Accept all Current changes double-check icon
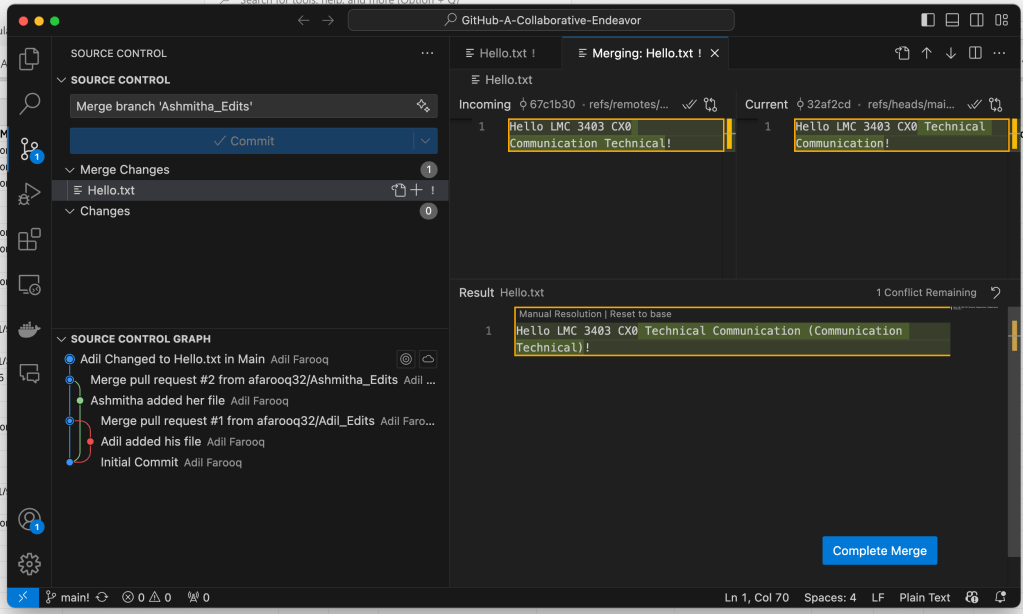Viewport: 1023px width, 614px height. pos(975,104)
